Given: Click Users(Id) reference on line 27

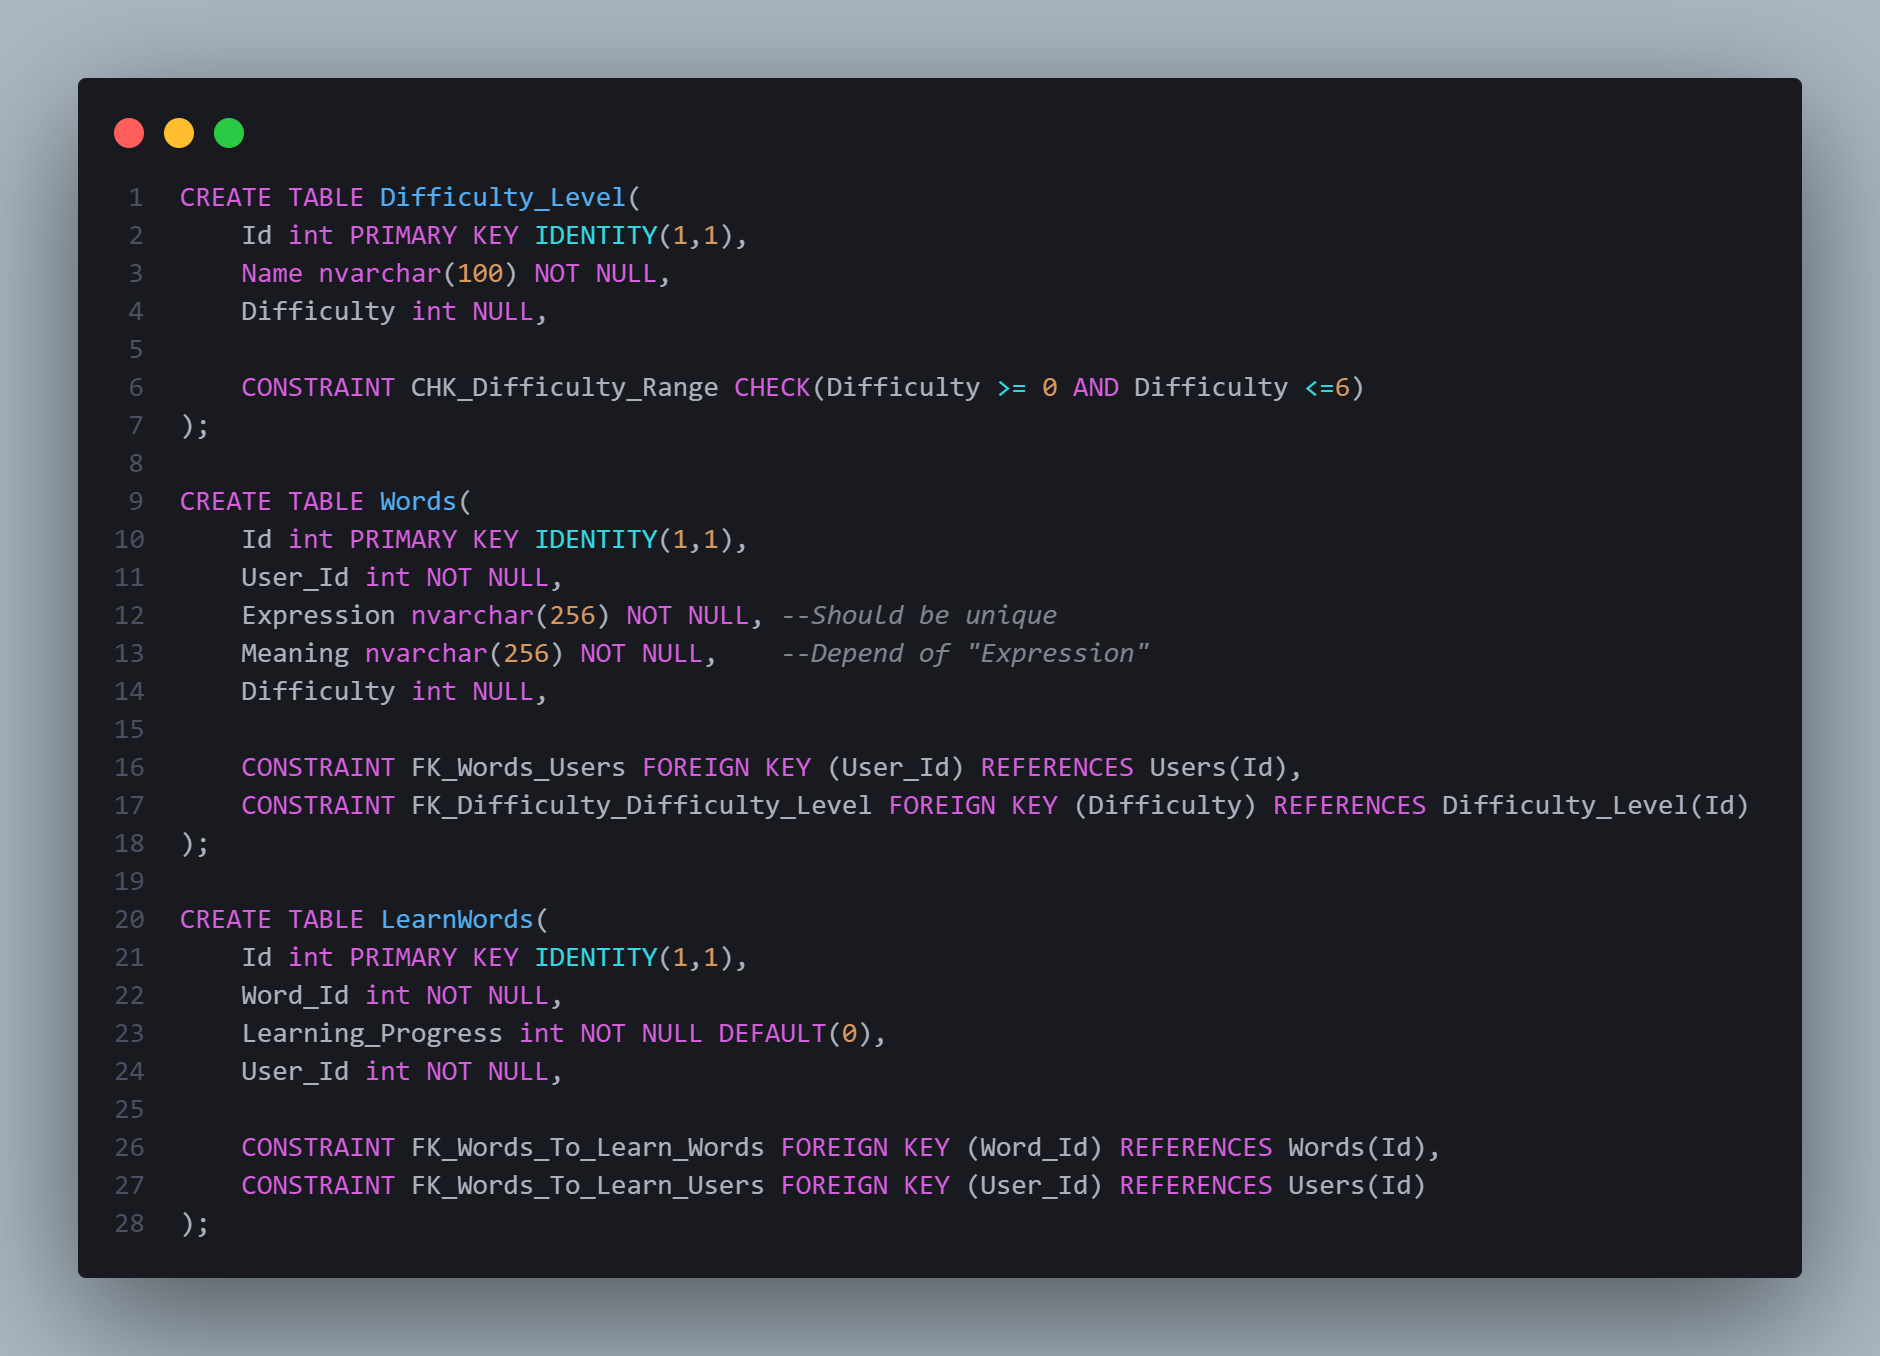Looking at the screenshot, I should [1357, 1185].
